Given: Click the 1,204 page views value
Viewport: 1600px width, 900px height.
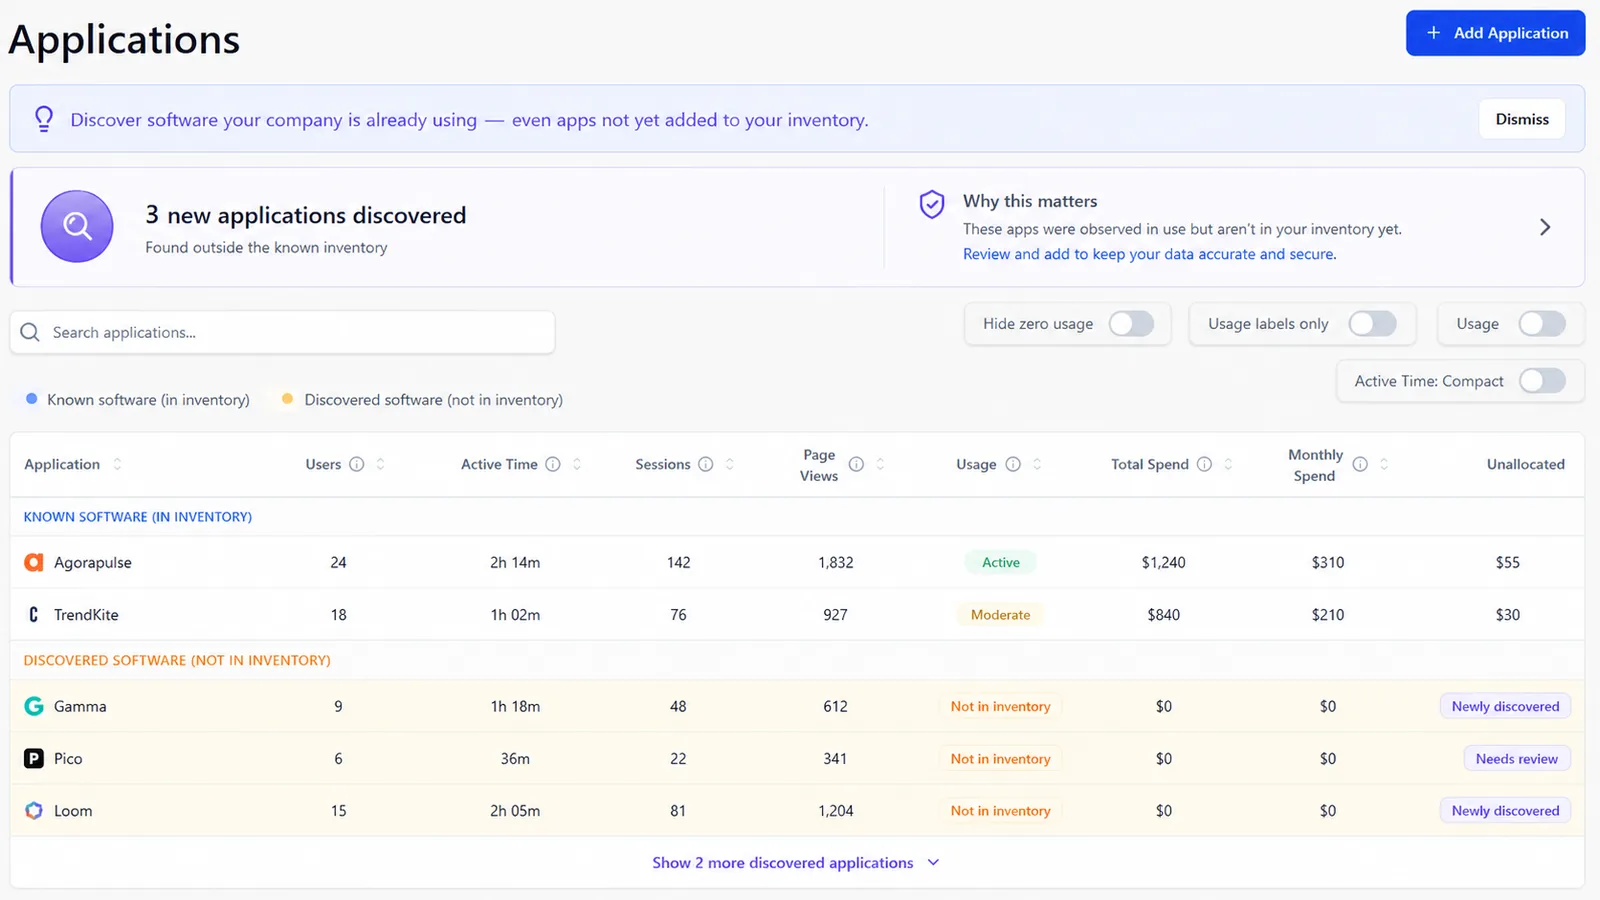Looking at the screenshot, I should pyautogui.click(x=835, y=810).
